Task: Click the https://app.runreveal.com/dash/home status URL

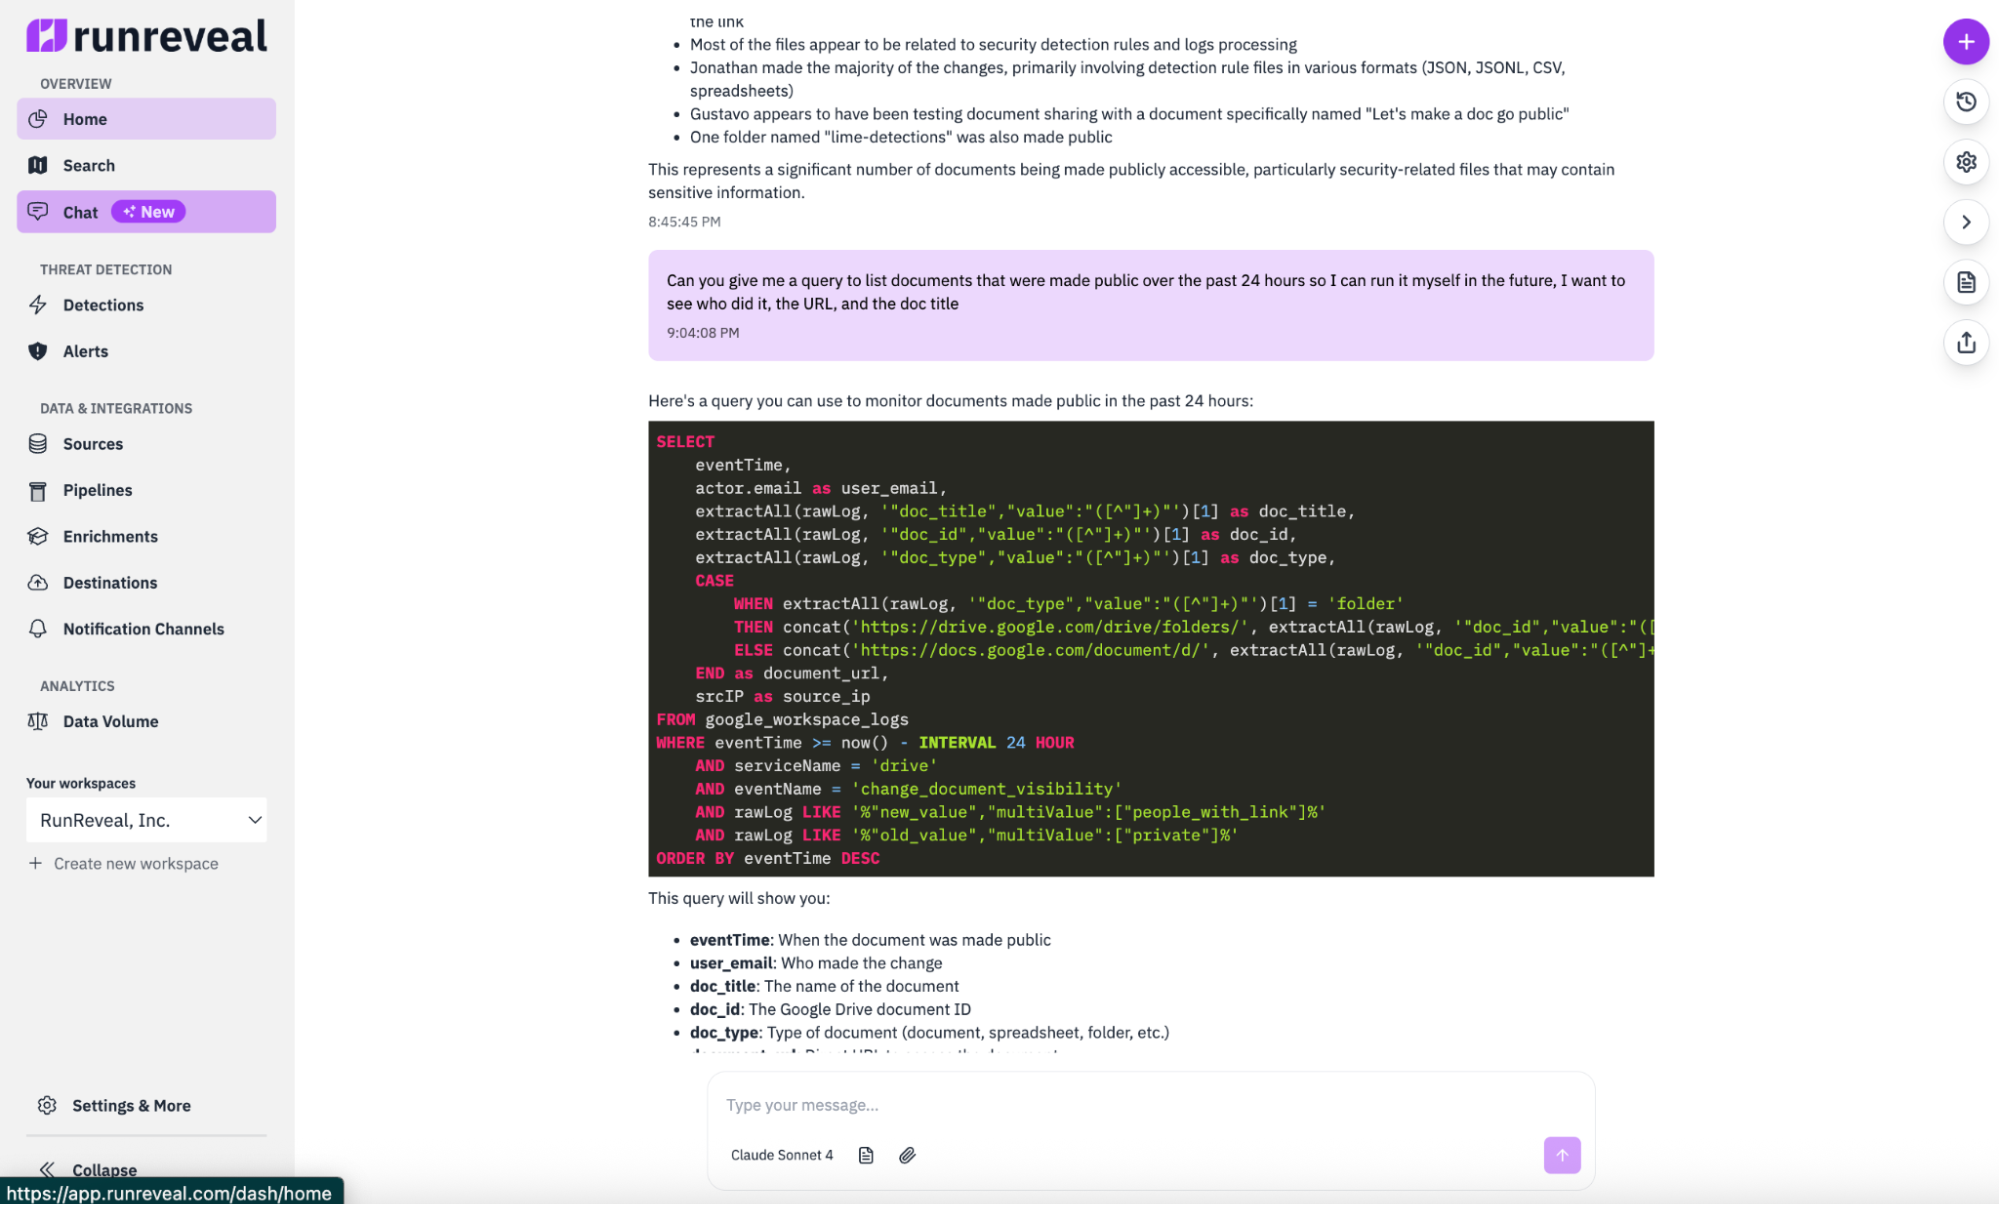Action: 169,1193
